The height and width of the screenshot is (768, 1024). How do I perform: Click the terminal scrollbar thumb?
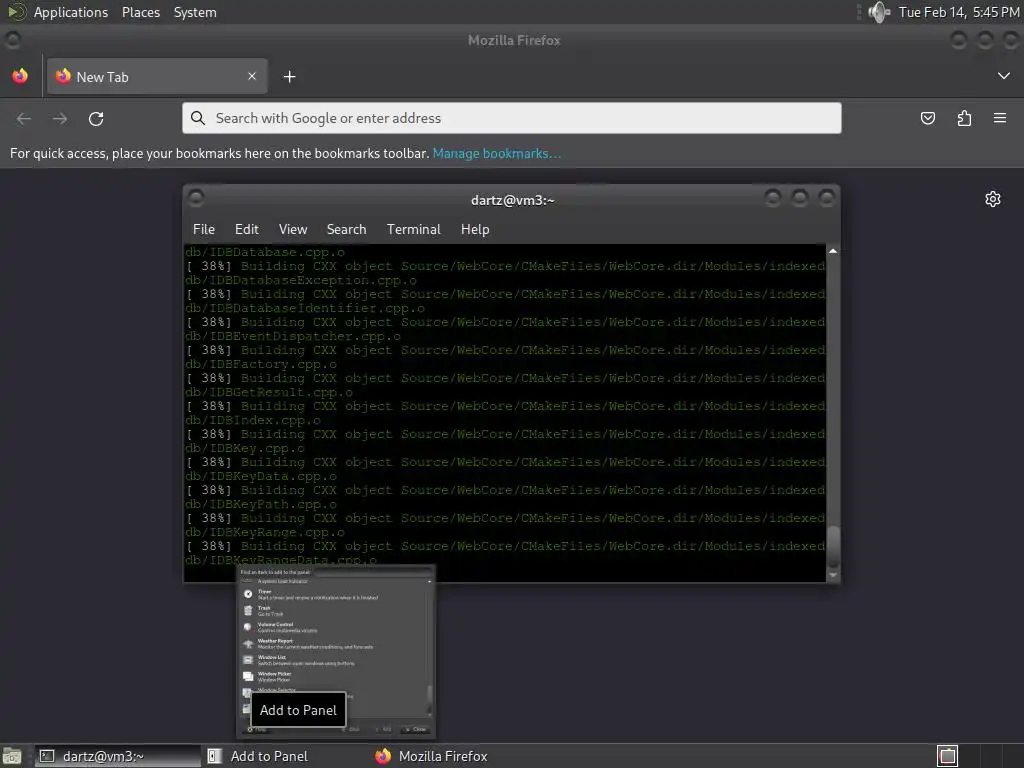(833, 547)
